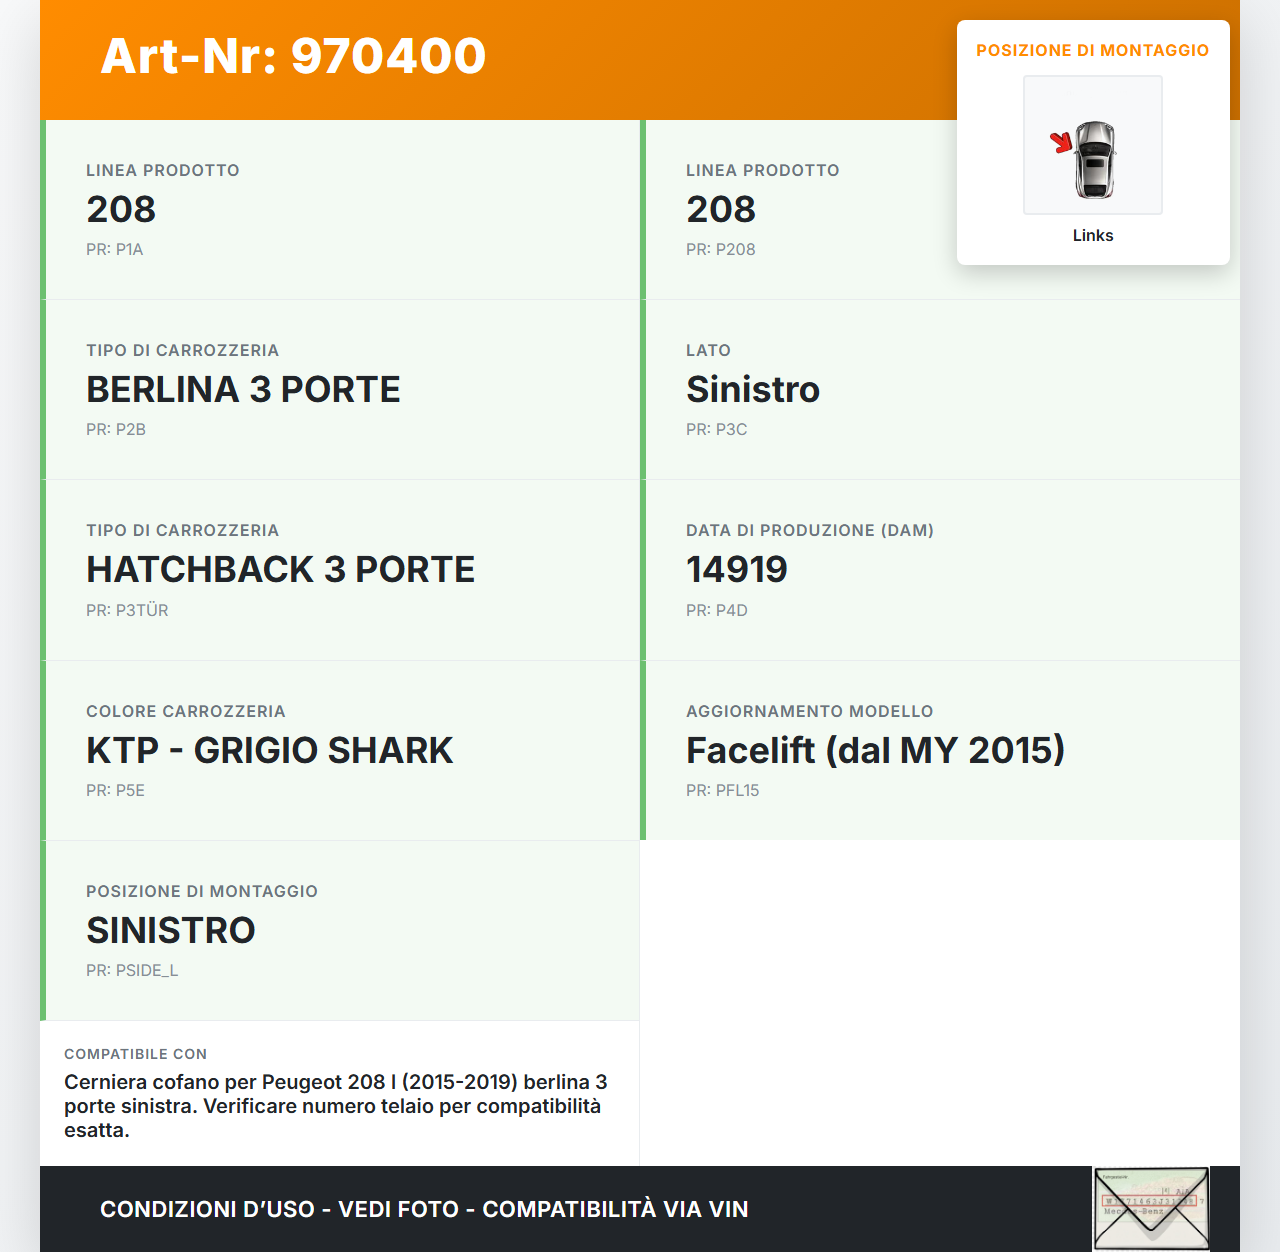Image resolution: width=1280 pixels, height=1252 pixels.
Task: Click the car mounting position diagram
Action: point(1092,145)
